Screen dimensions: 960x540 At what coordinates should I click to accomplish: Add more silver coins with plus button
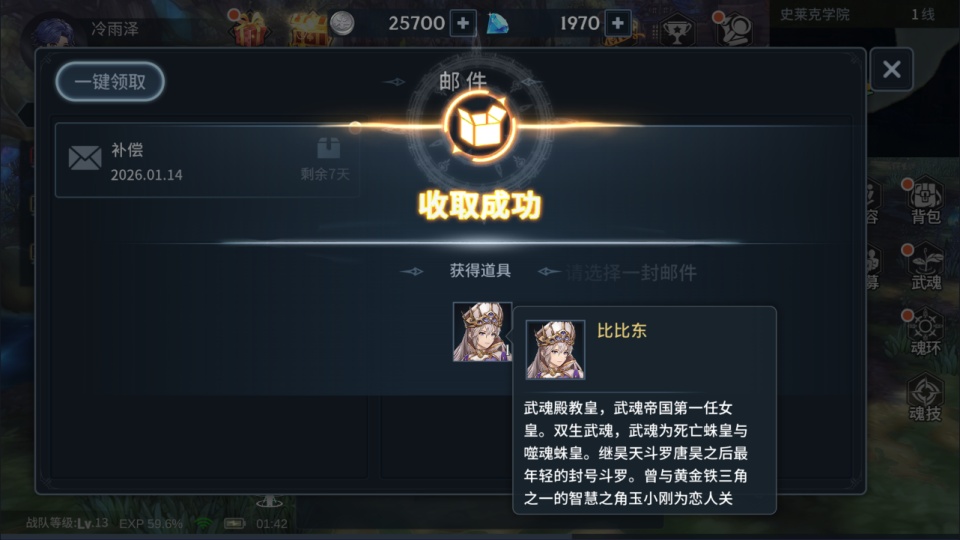(x=463, y=23)
